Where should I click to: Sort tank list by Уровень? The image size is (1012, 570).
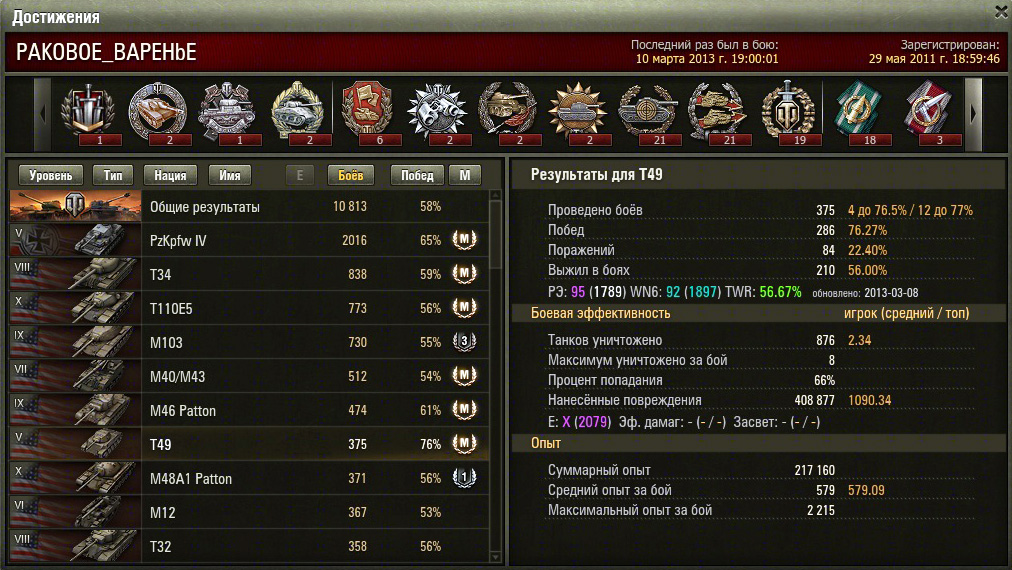(51, 175)
